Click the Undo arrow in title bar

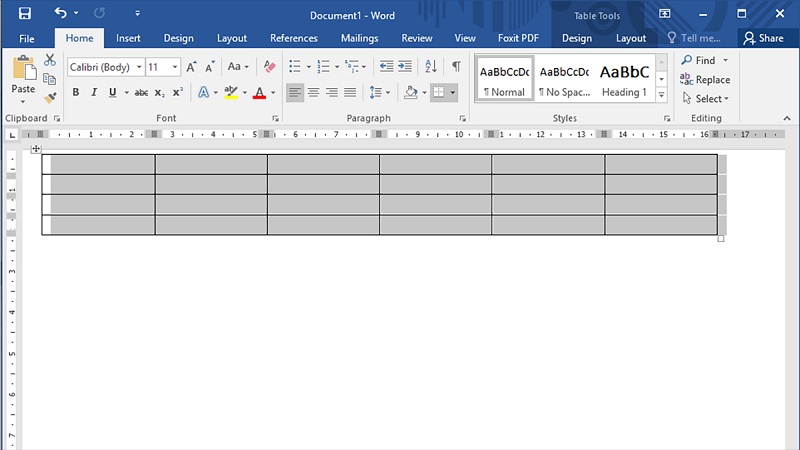point(60,13)
